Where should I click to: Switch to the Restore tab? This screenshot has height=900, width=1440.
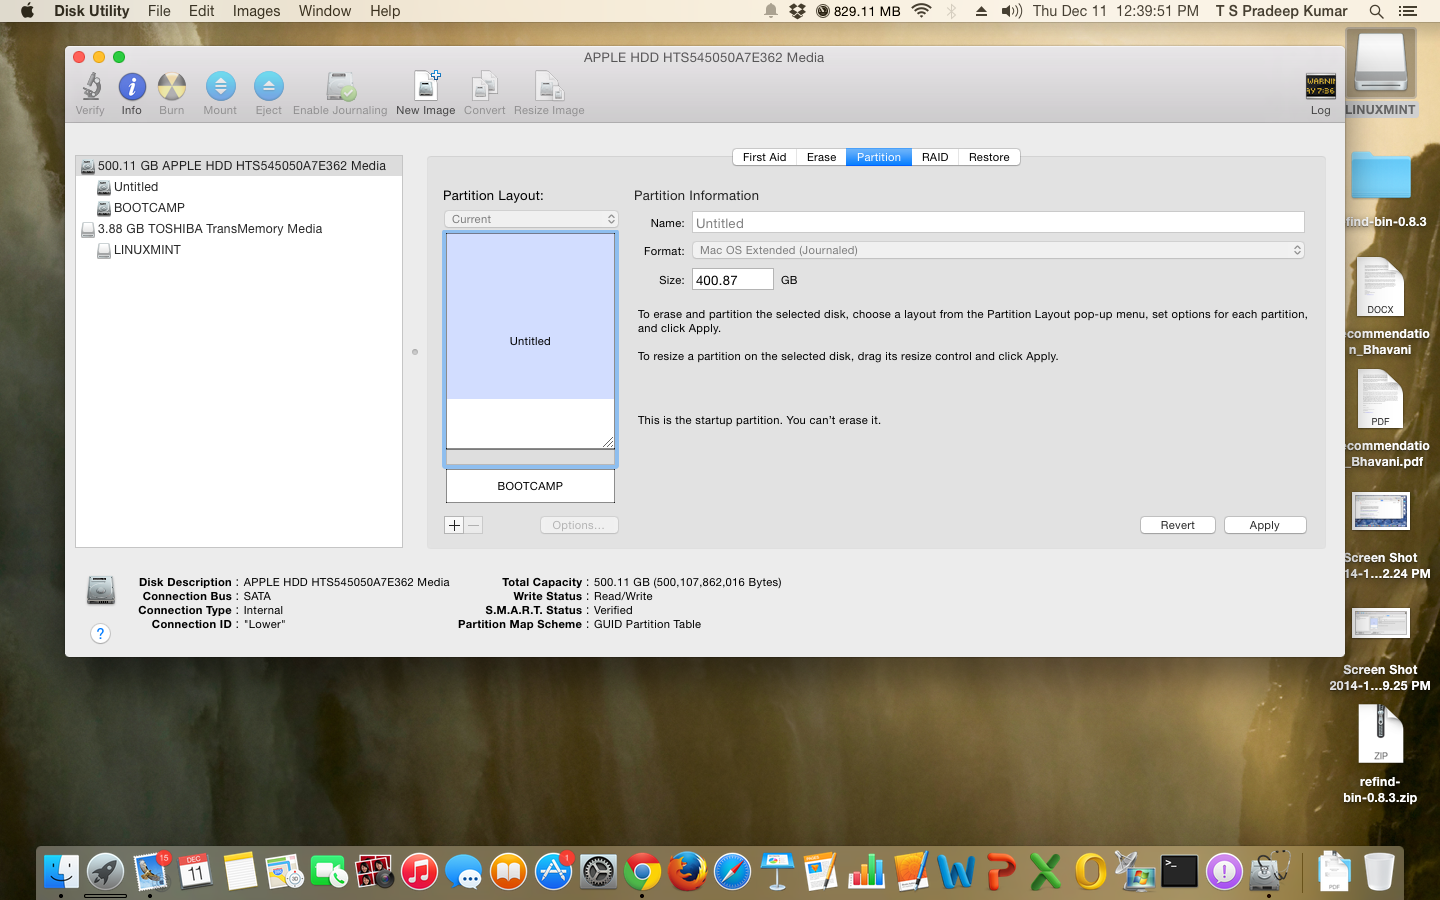coord(989,157)
